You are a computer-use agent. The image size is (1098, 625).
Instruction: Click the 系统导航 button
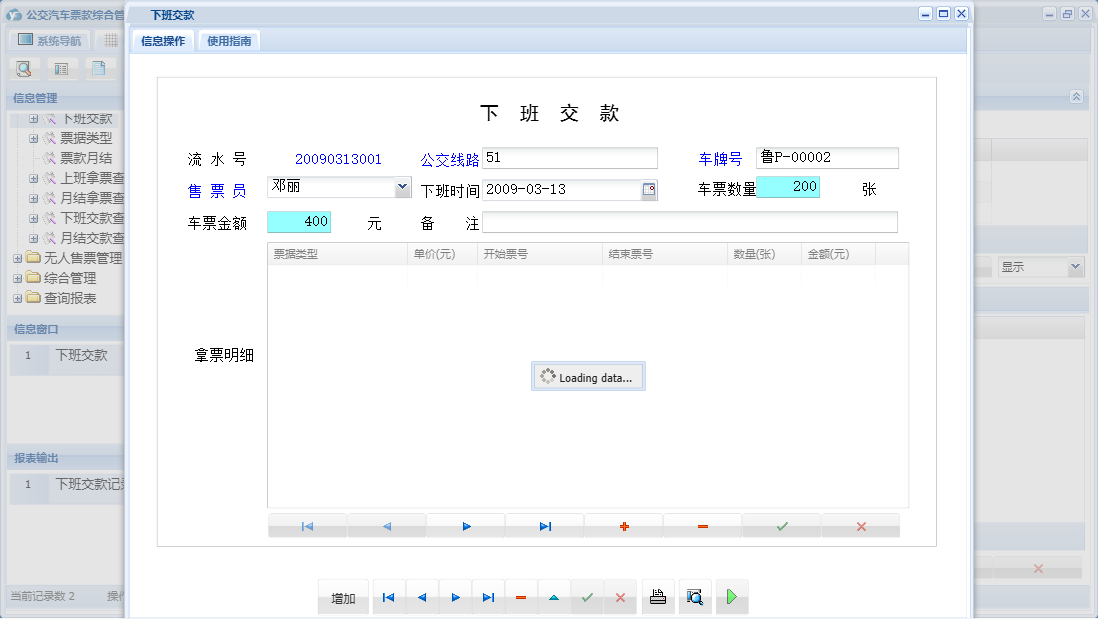(47, 39)
